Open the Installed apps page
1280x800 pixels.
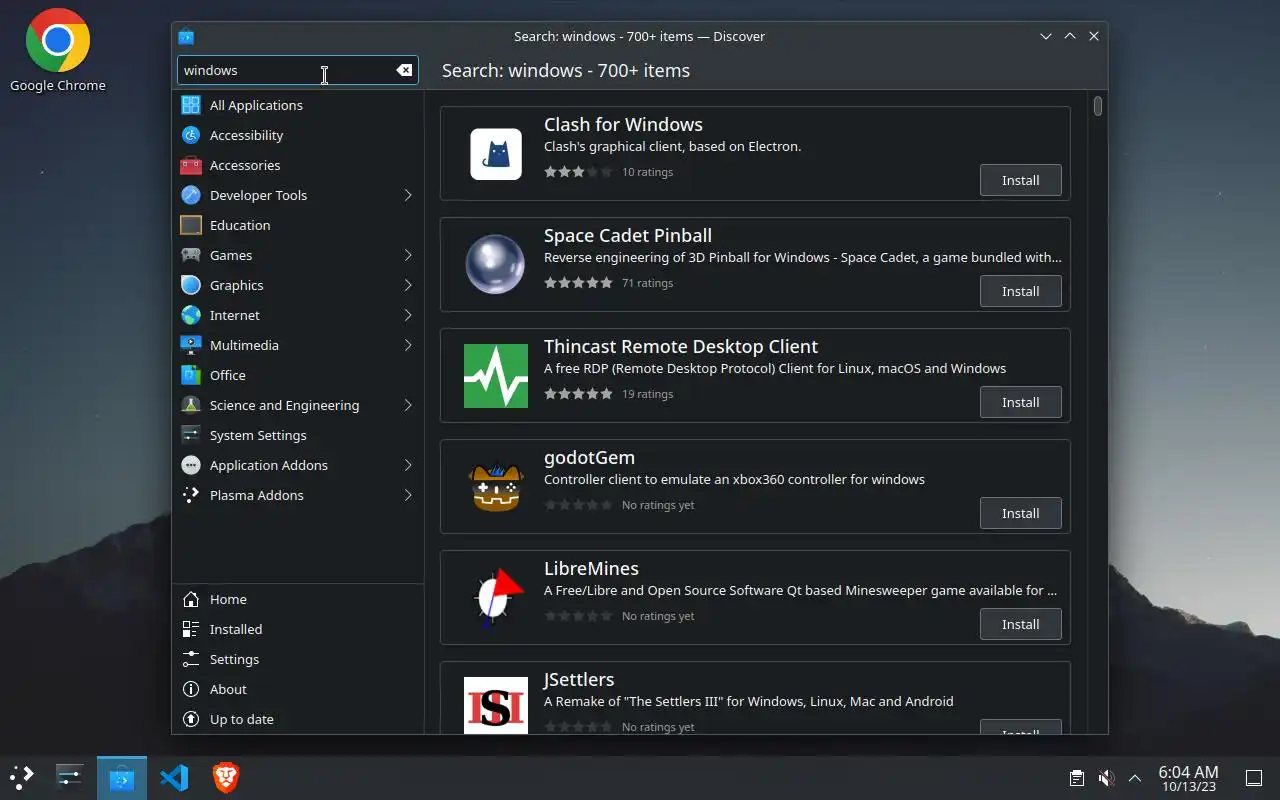[x=298, y=629]
